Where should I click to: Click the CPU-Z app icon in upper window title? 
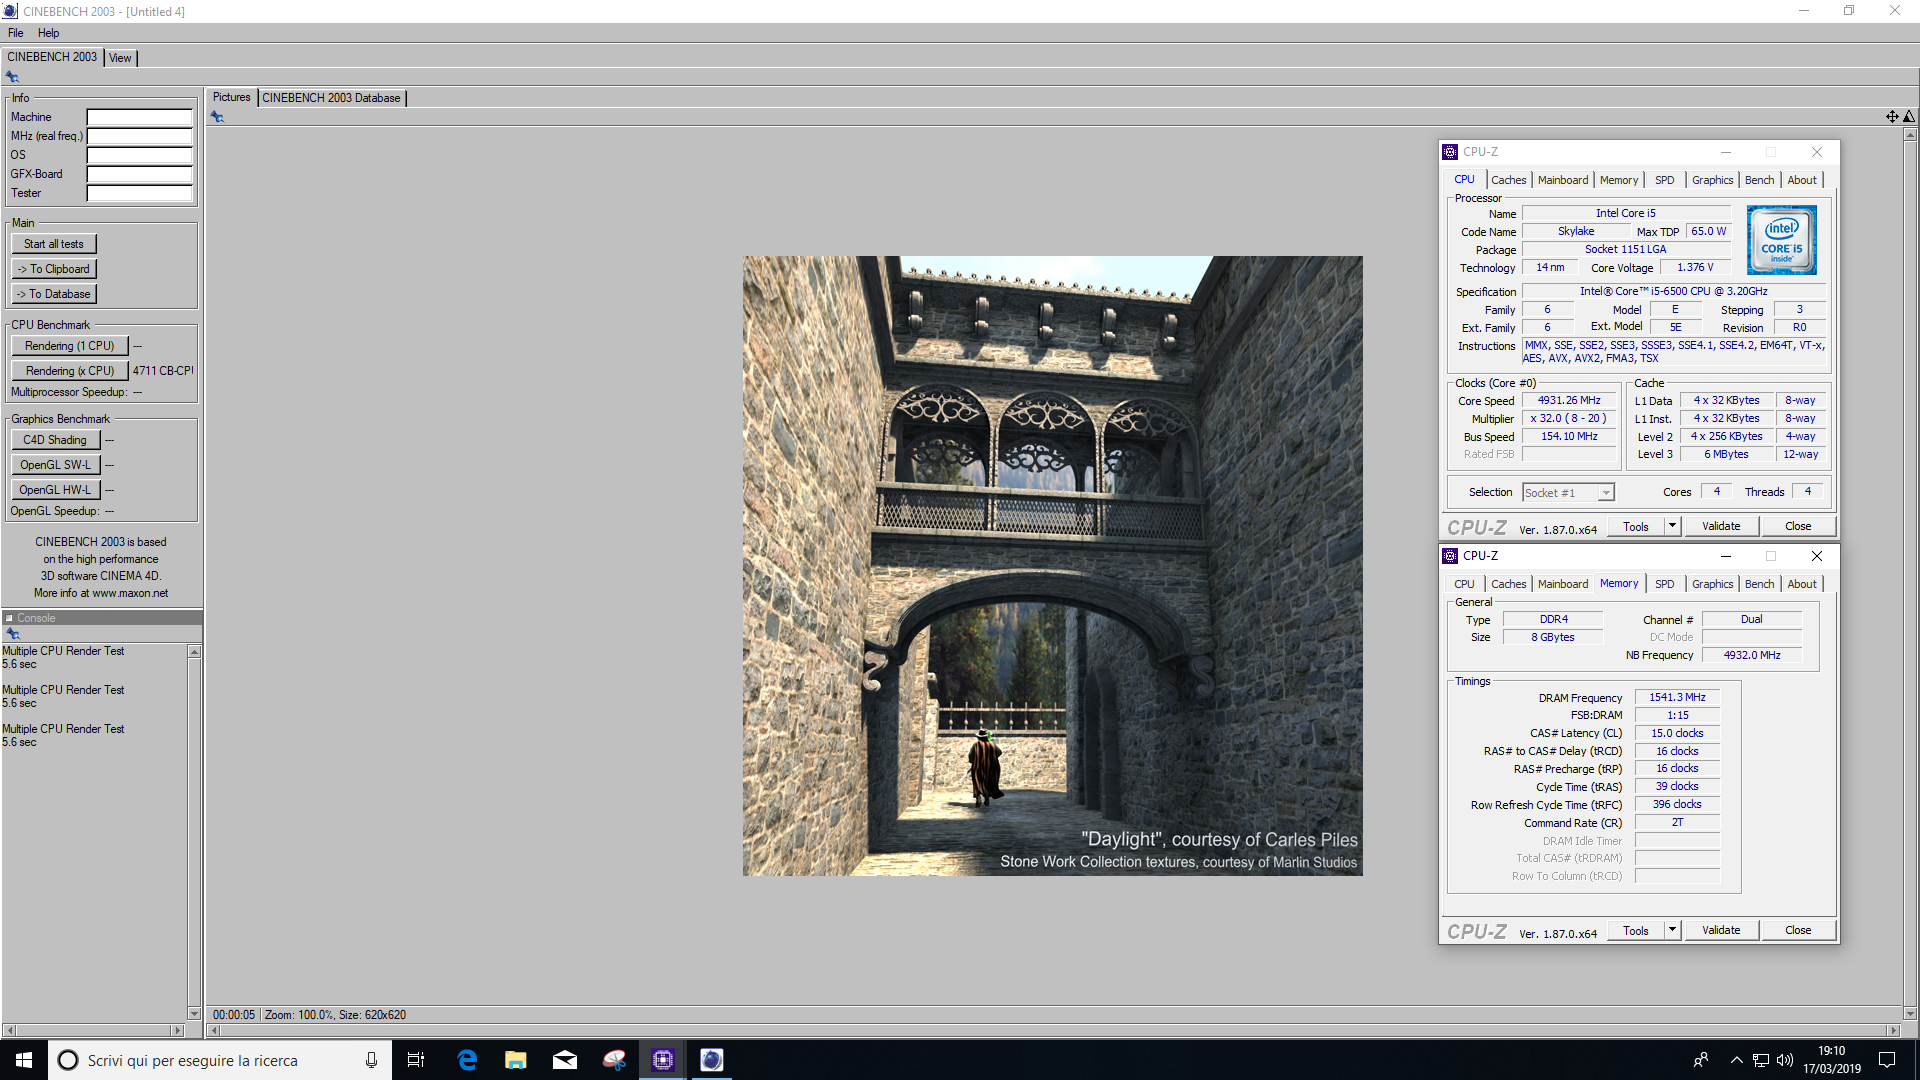1450,152
